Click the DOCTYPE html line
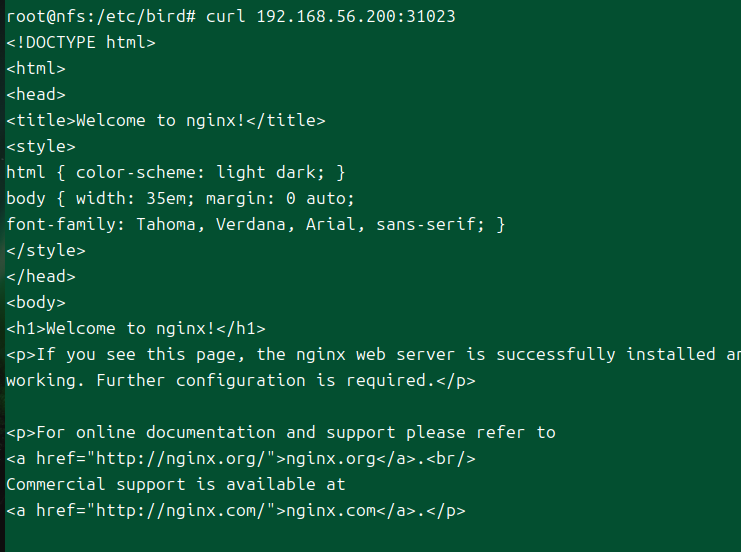 pos(81,43)
